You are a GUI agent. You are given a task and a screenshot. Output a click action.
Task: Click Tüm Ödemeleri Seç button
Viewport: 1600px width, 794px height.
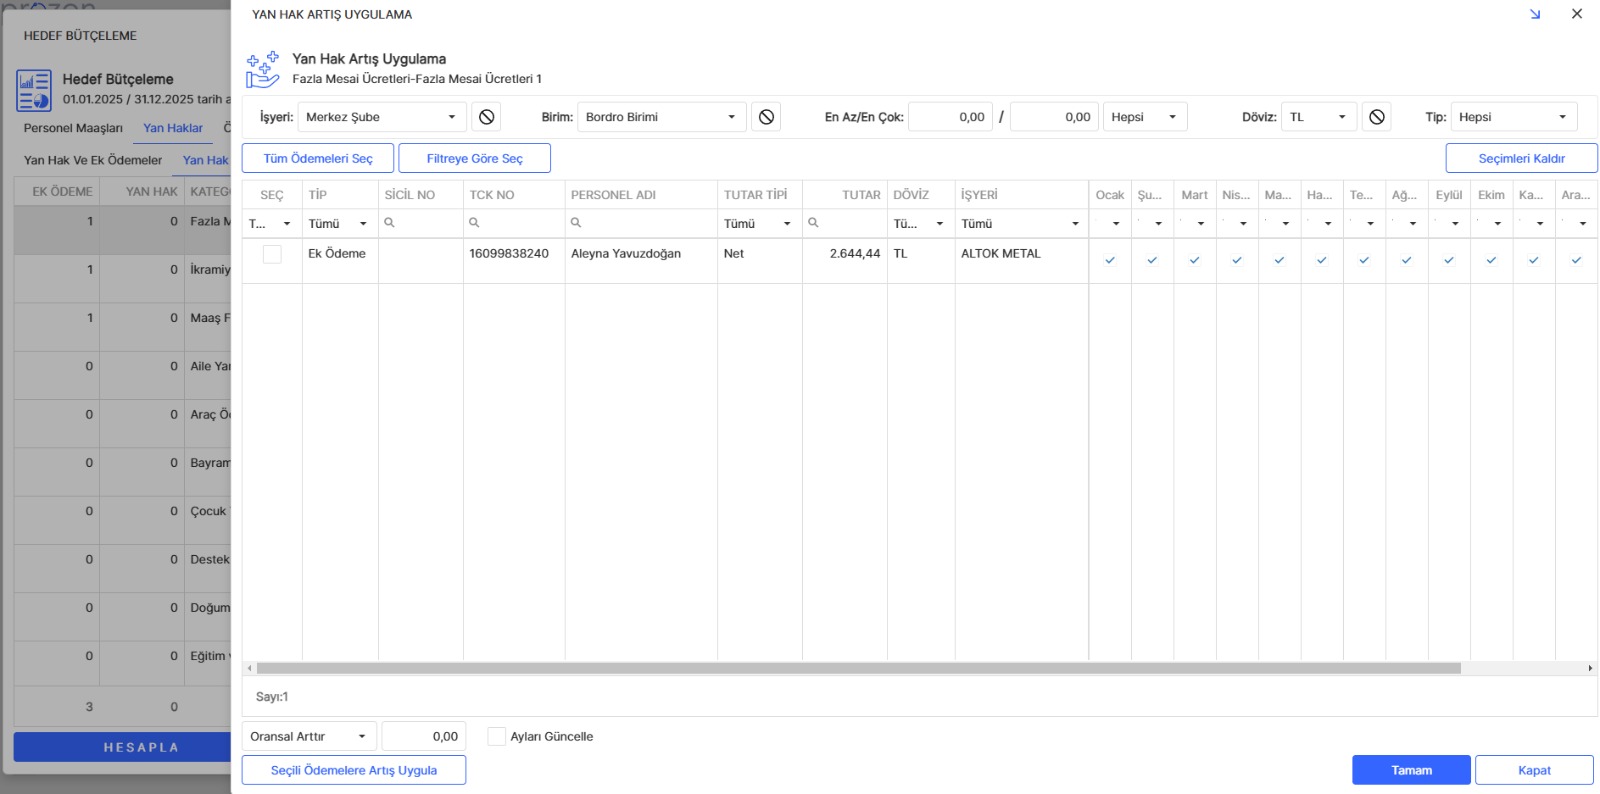pos(318,158)
